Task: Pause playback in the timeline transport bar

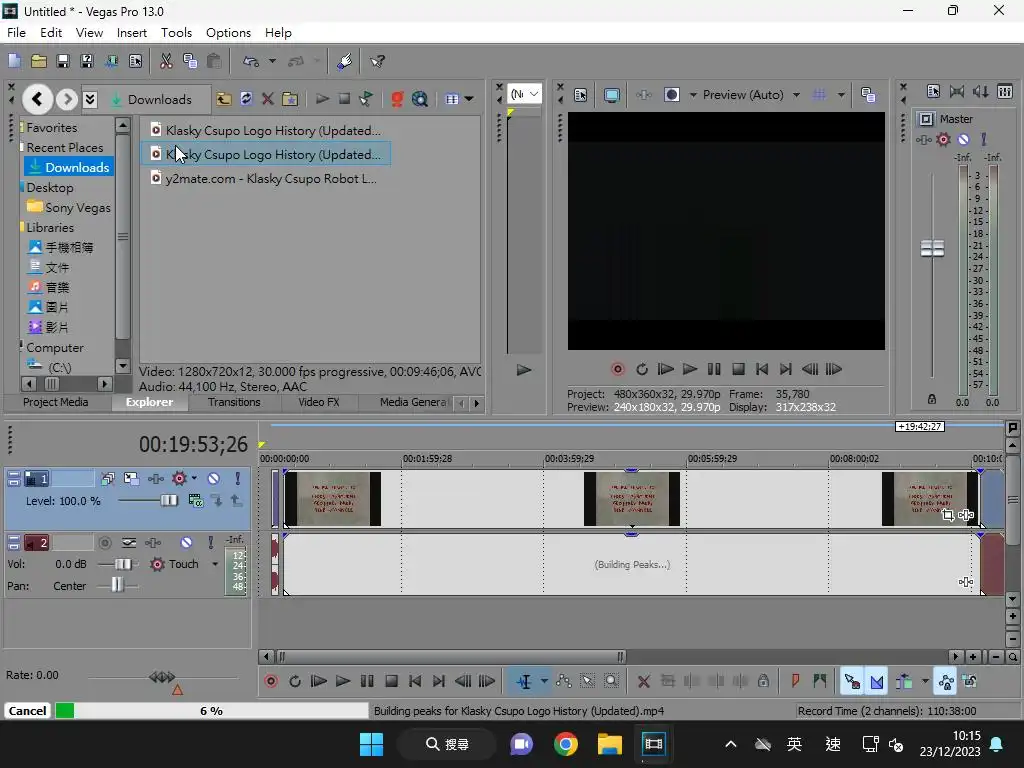Action: click(x=367, y=681)
